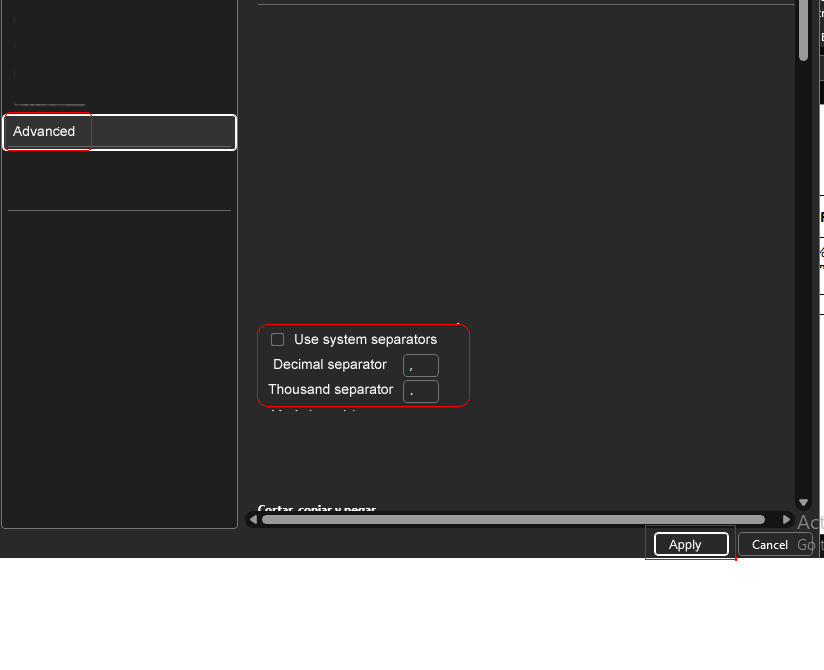
Task: Click the horizontal scrollbar left arrow
Action: point(253,519)
